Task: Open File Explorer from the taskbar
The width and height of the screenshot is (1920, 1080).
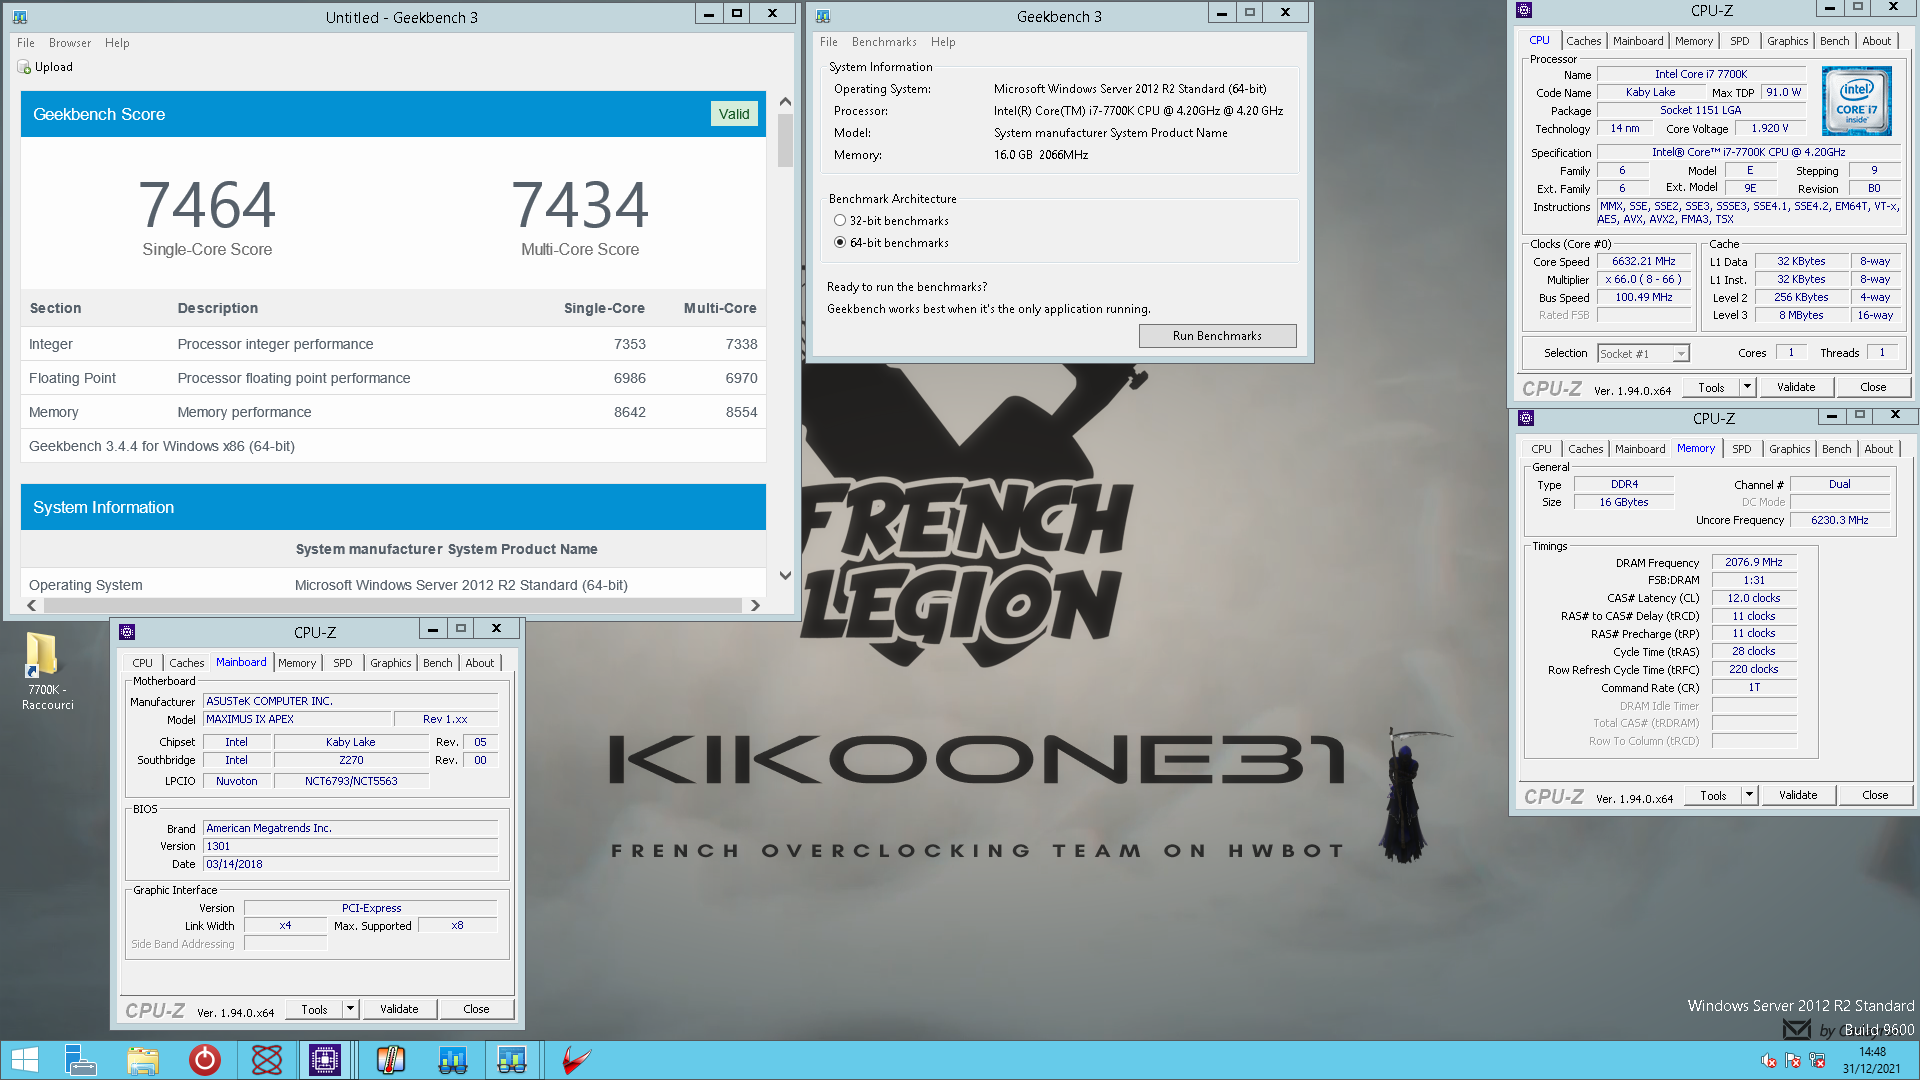Action: [x=143, y=1060]
